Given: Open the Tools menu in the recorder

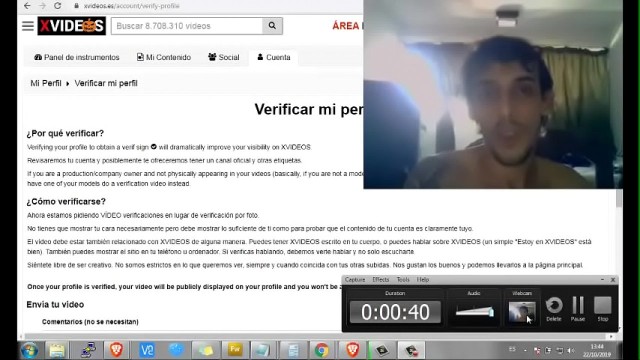Looking at the screenshot, I should [403, 280].
